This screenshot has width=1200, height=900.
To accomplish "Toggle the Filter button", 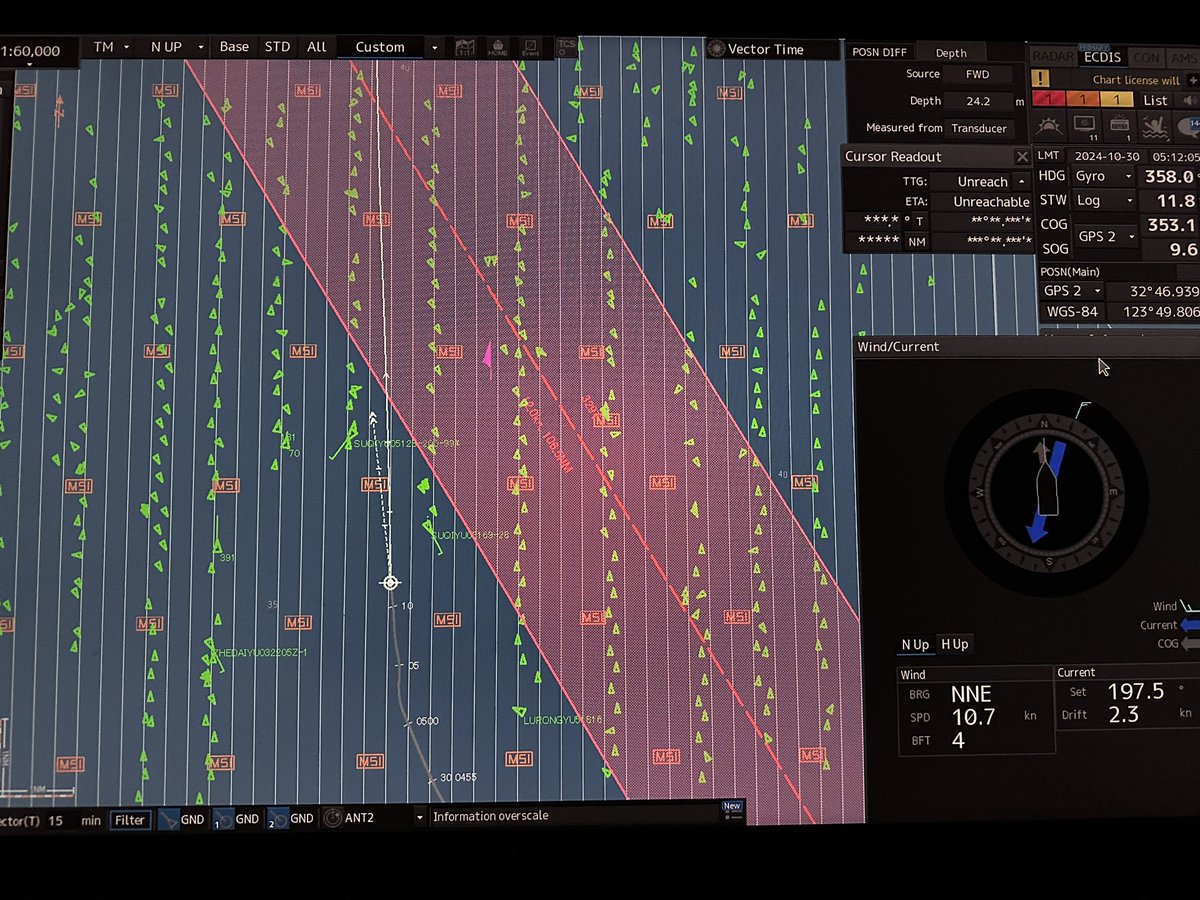I will [130, 819].
